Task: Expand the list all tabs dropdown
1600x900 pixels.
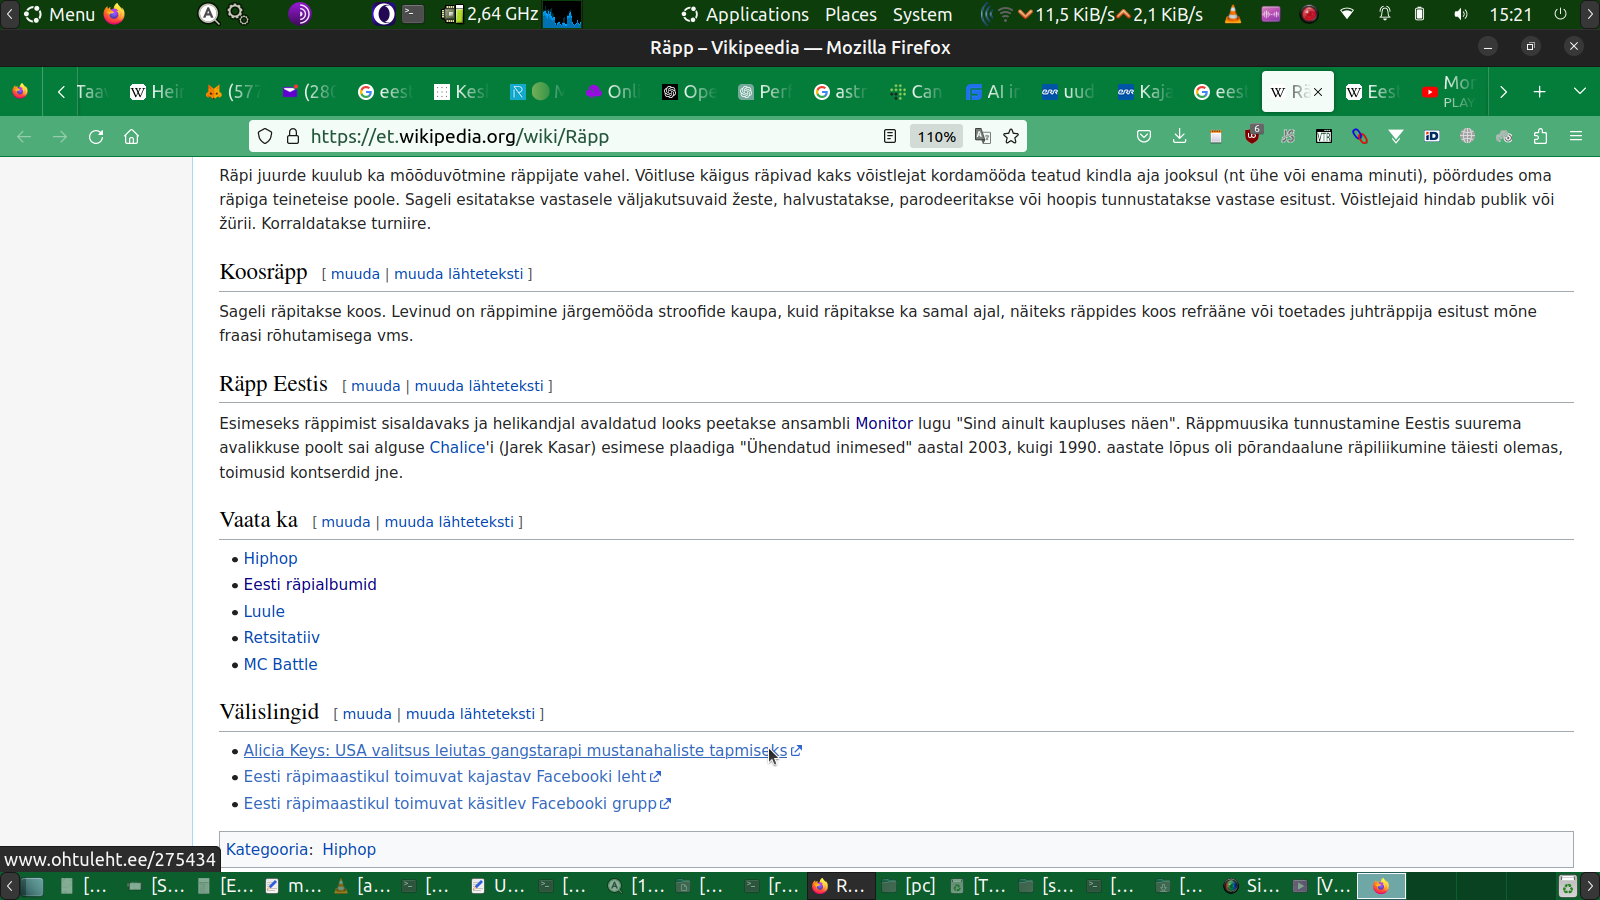Action: pos(1580,92)
